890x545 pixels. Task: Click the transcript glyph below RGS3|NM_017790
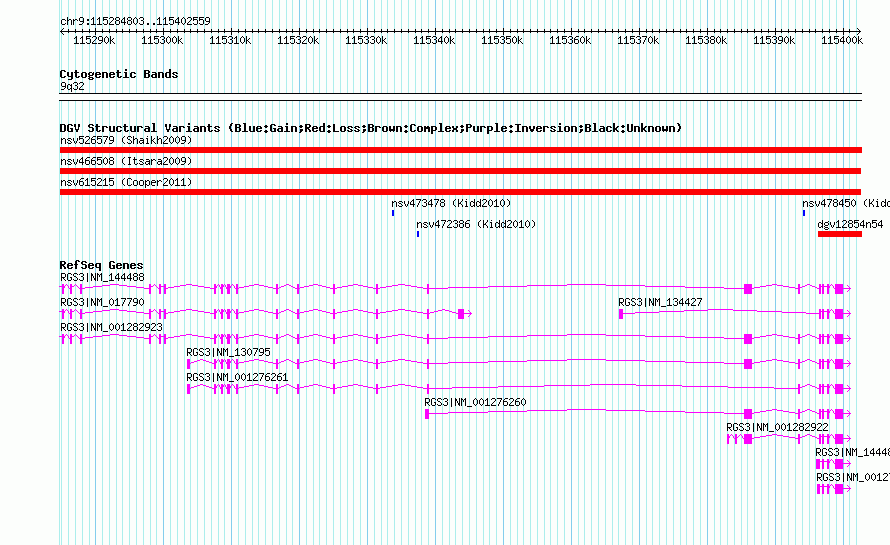point(266,314)
